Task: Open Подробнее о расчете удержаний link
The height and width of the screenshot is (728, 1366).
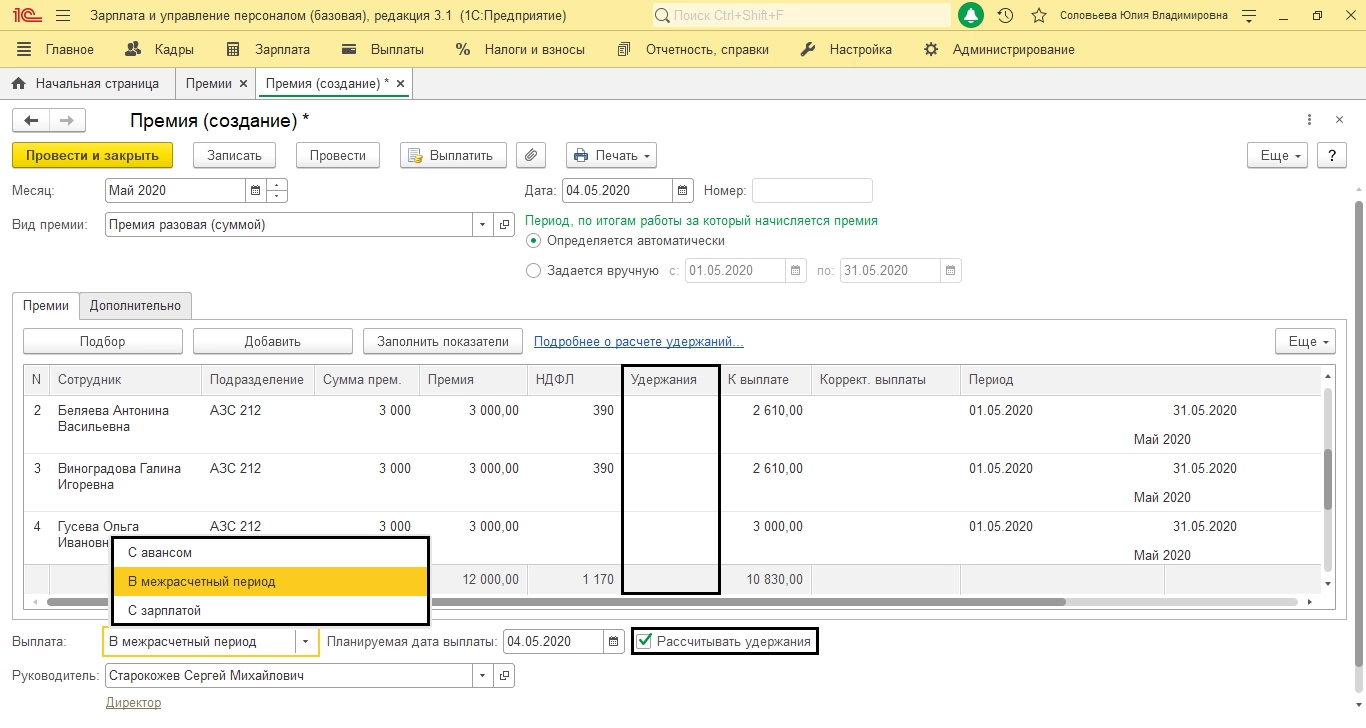Action: [x=638, y=341]
